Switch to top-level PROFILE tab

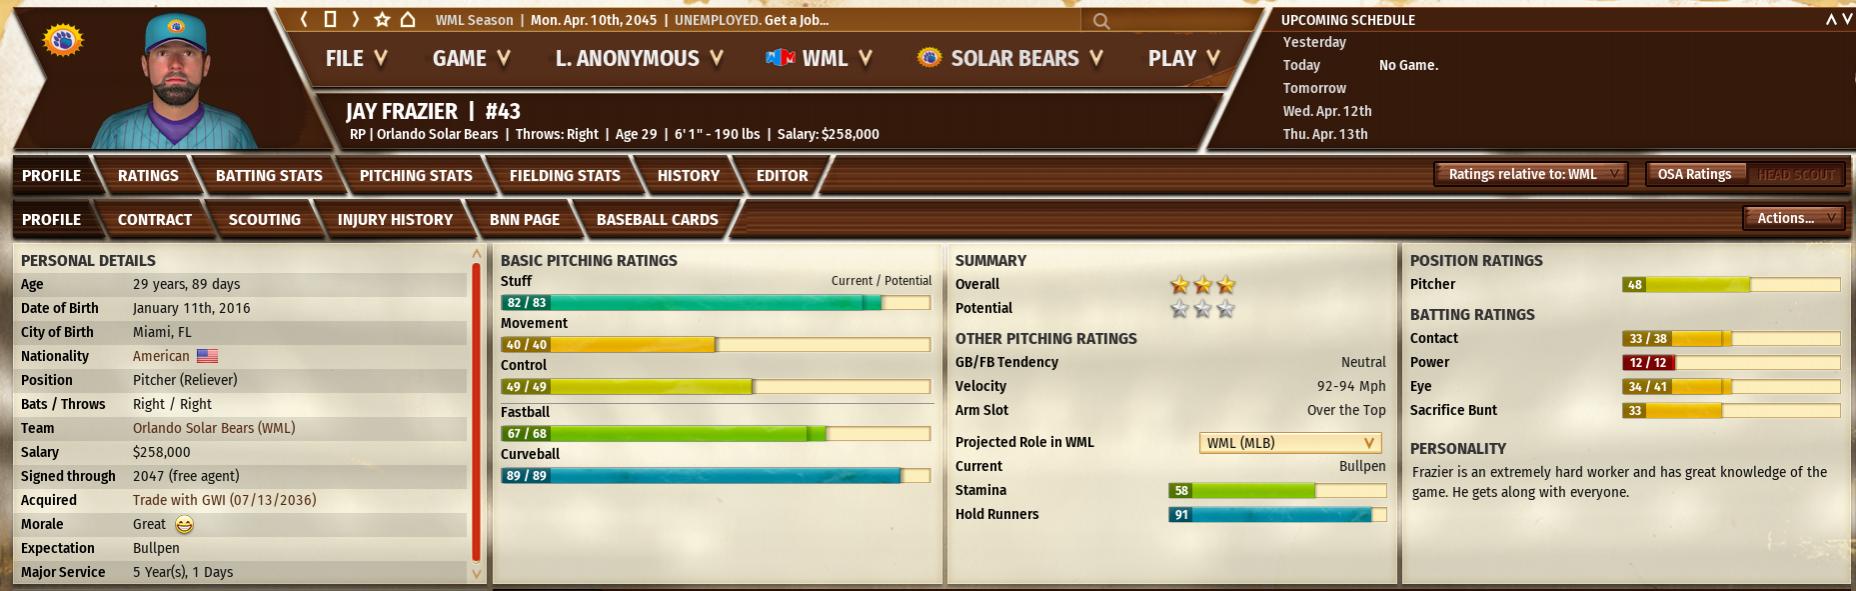click(x=52, y=175)
